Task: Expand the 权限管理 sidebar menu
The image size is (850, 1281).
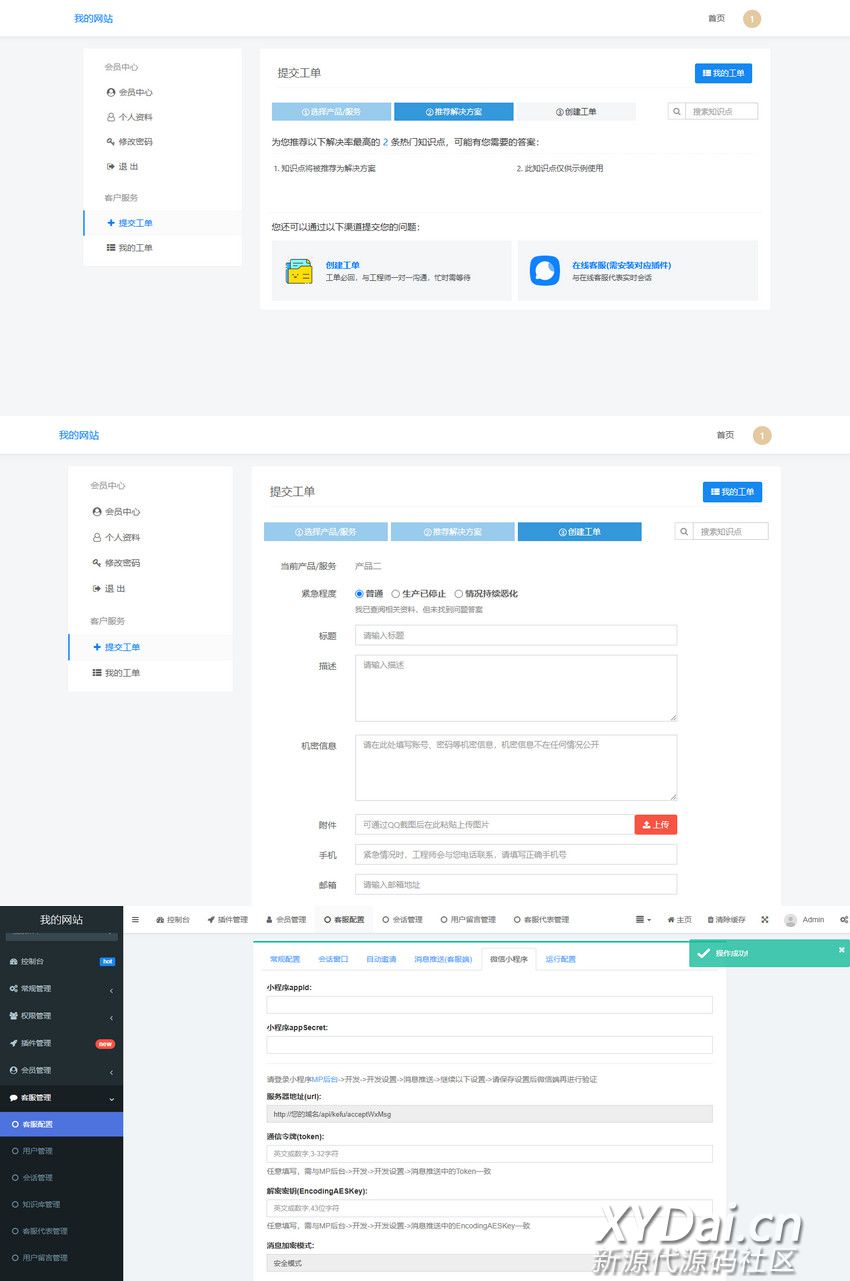Action: [x=60, y=1016]
